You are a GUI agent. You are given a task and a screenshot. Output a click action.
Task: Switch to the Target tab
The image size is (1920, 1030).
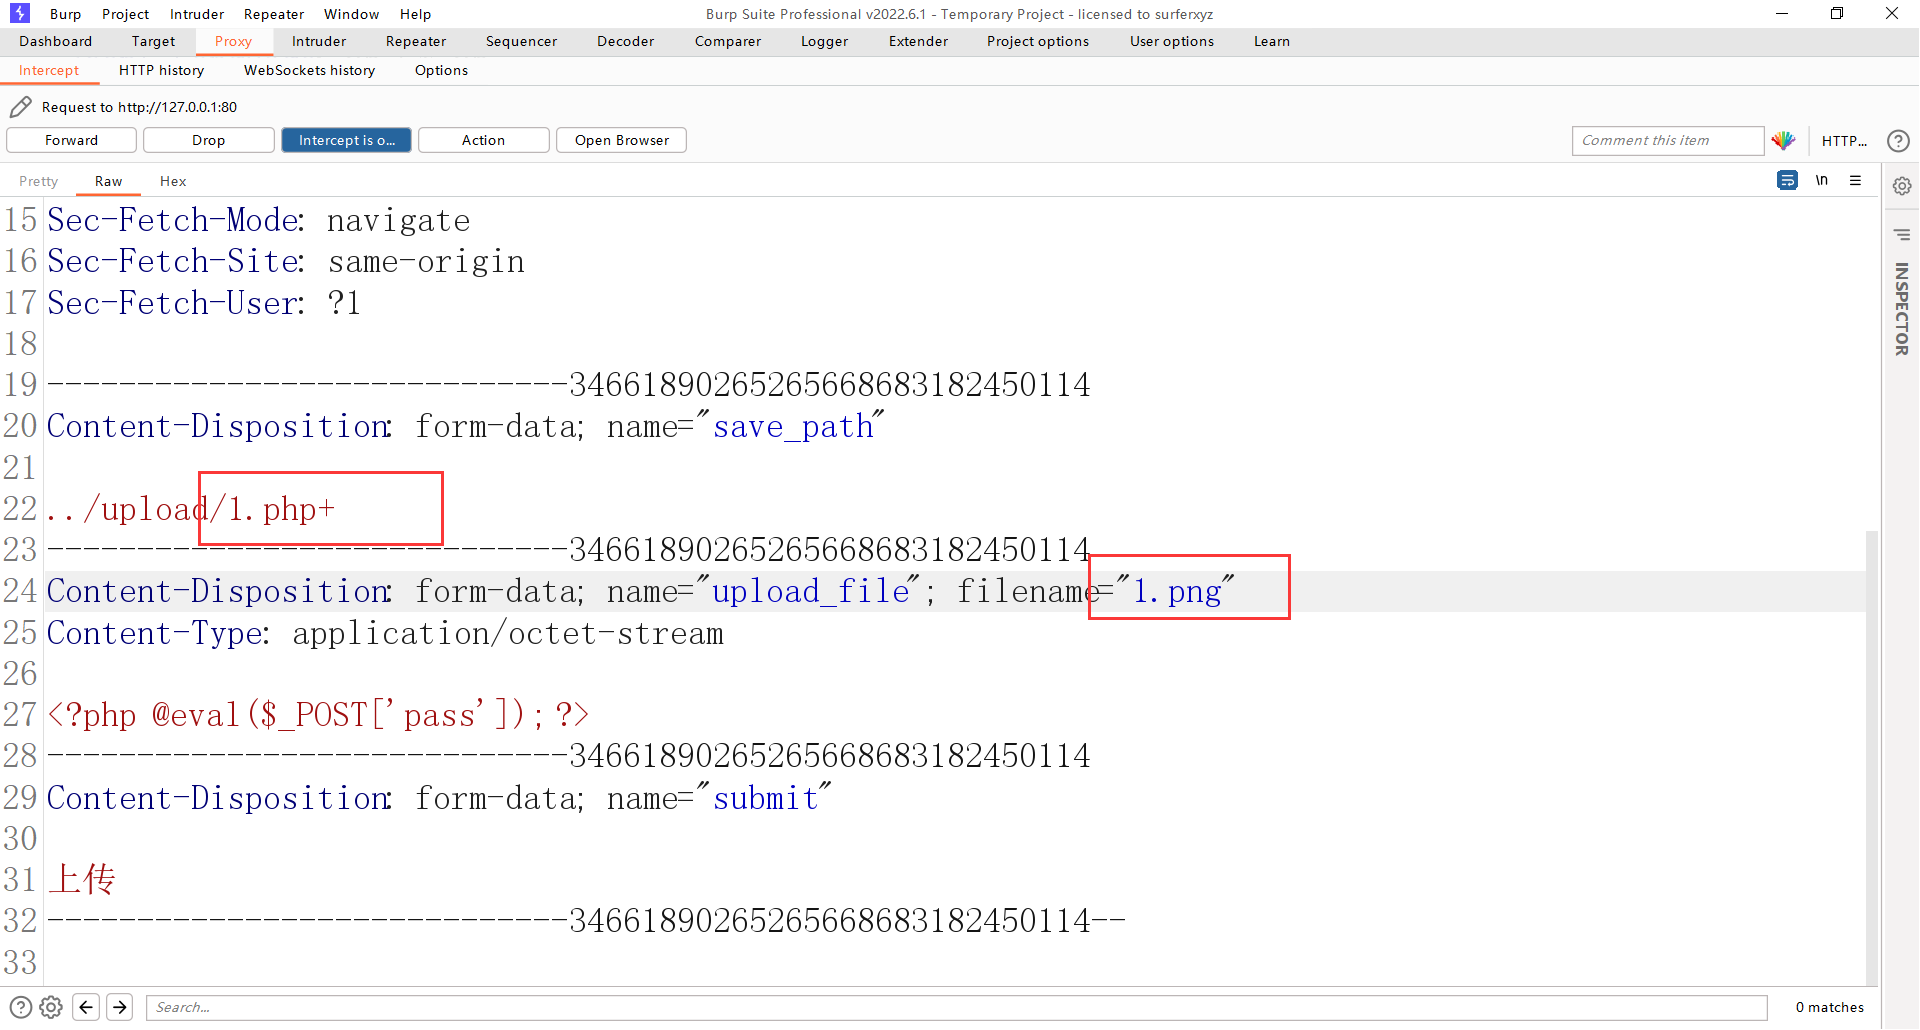click(153, 41)
